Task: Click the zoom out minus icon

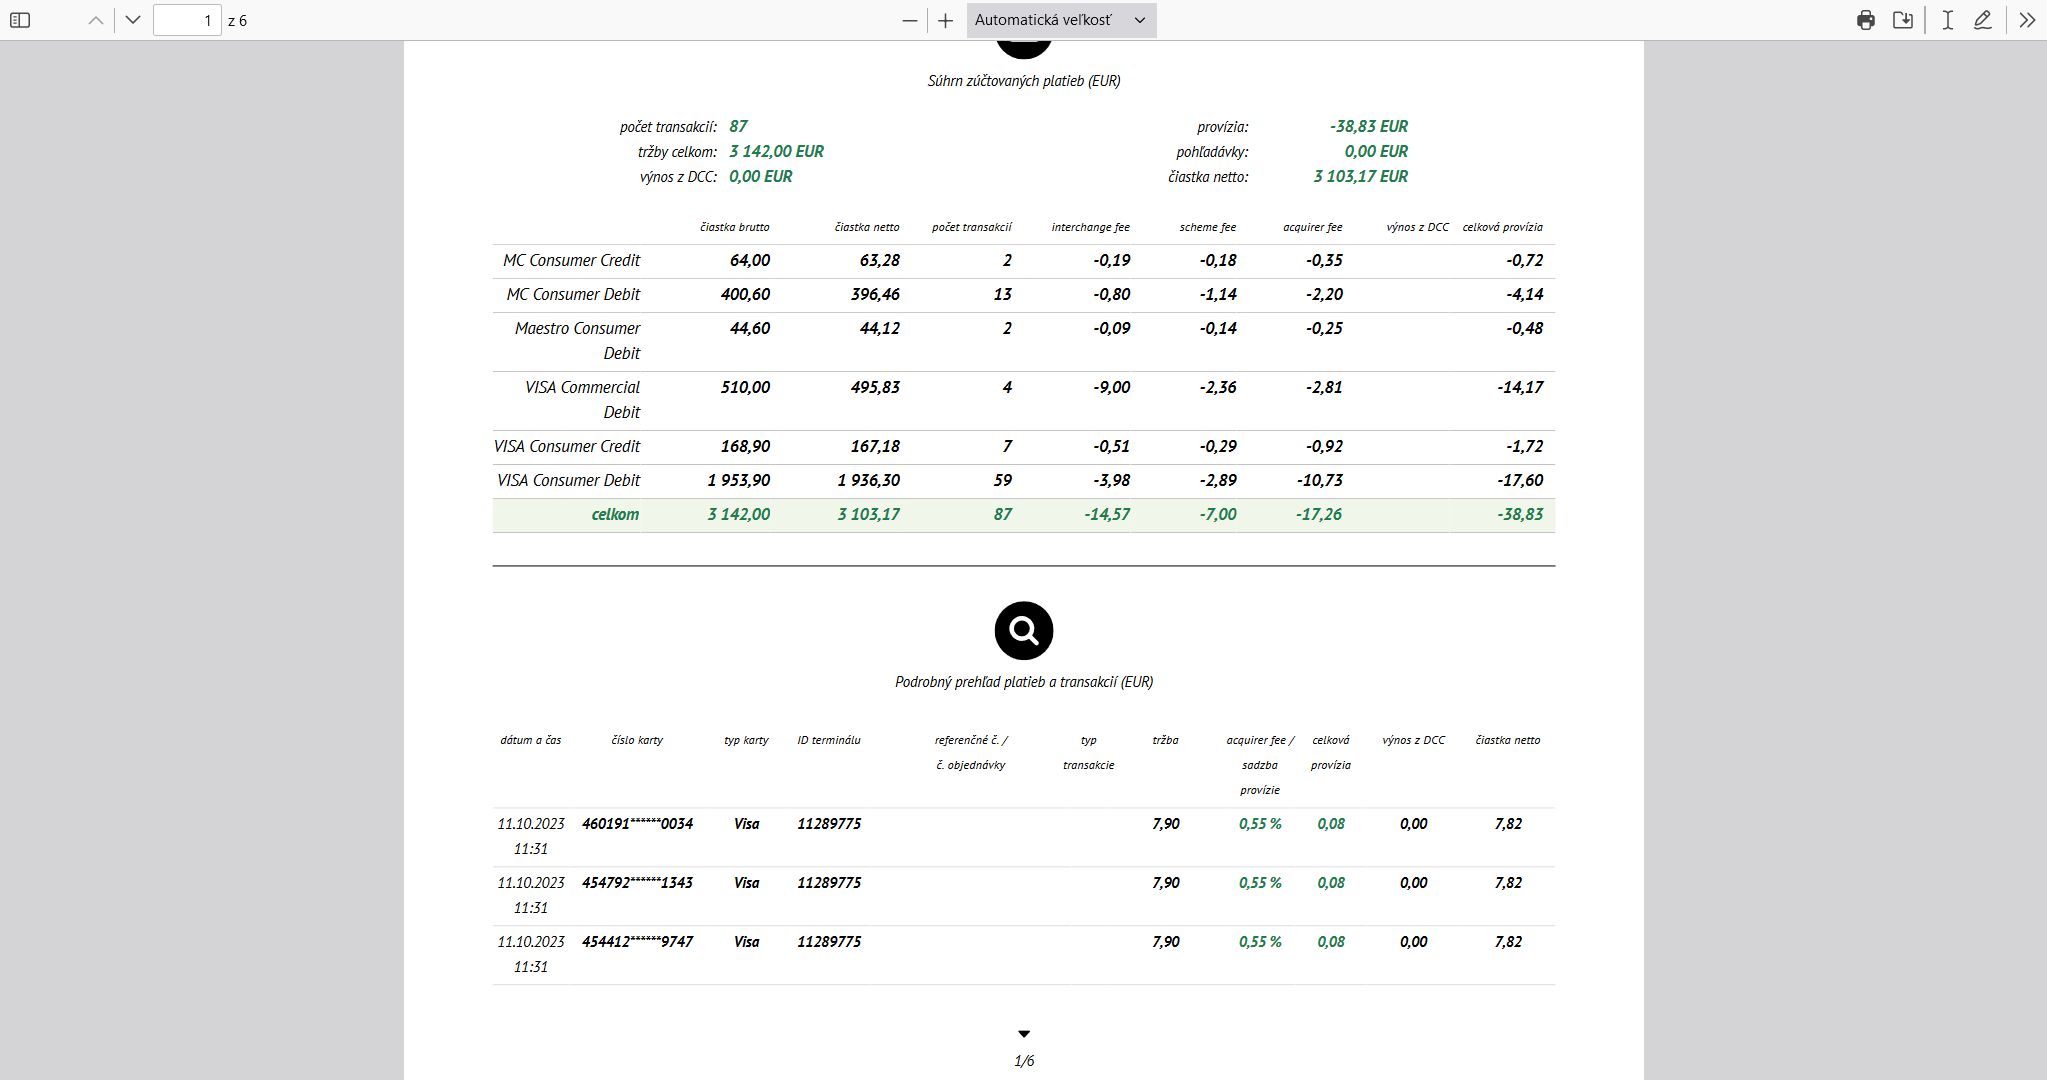Action: click(x=909, y=20)
